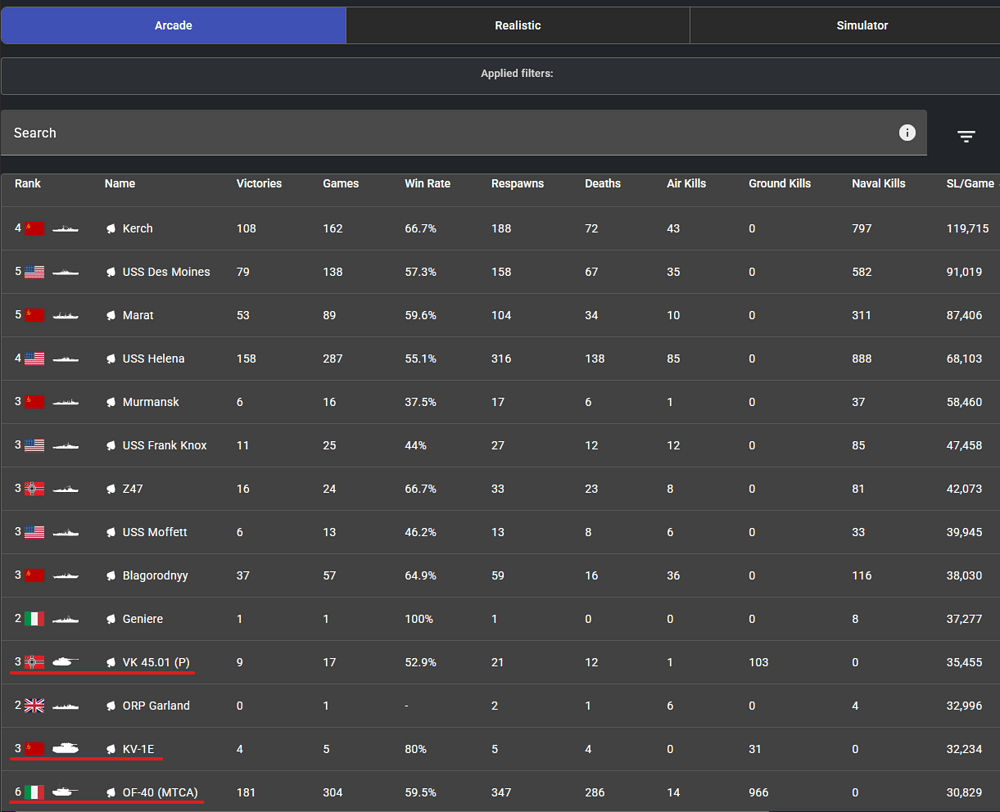Click the tank icon in KV-1E row

tap(65, 749)
